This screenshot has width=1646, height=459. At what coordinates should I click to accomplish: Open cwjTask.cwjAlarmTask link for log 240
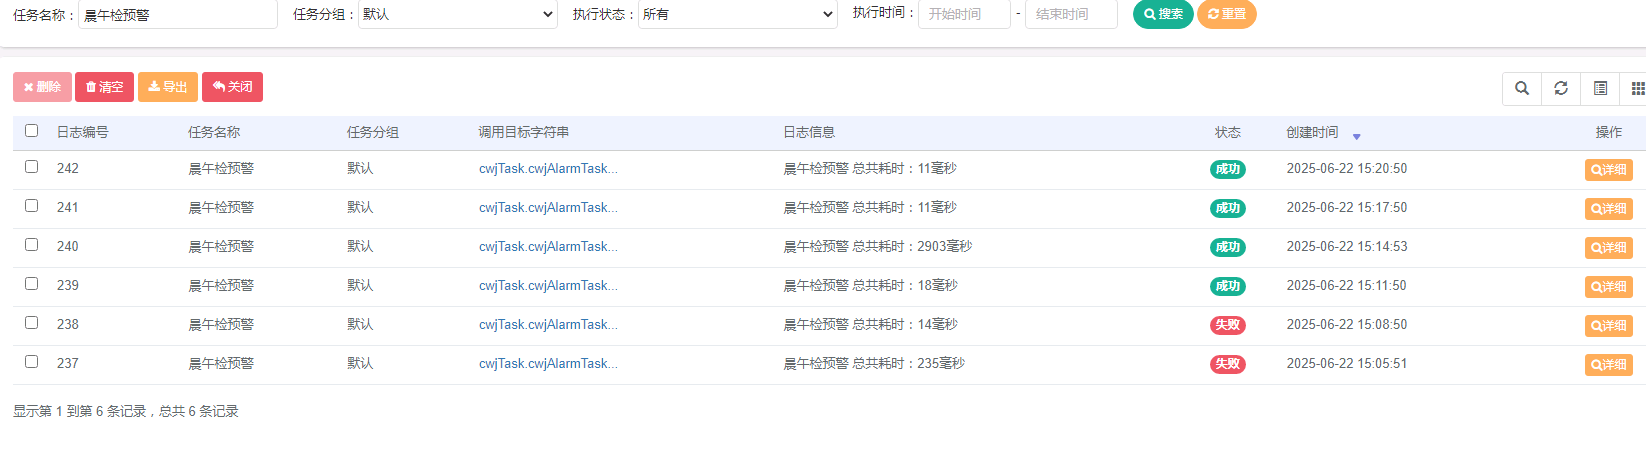[547, 246]
